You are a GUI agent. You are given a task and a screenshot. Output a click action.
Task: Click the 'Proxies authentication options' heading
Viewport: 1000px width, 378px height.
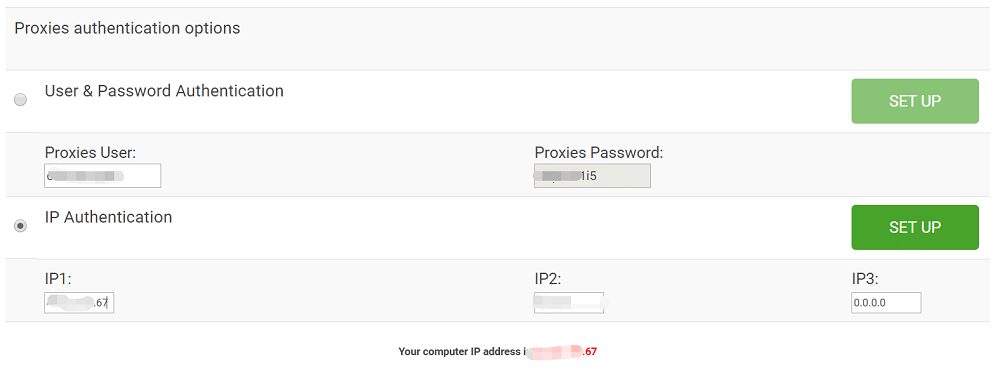pos(127,29)
